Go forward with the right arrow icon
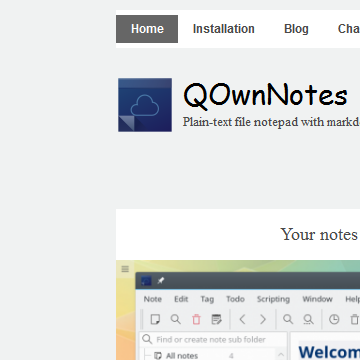The width and height of the screenshot is (360, 360). click(263, 319)
